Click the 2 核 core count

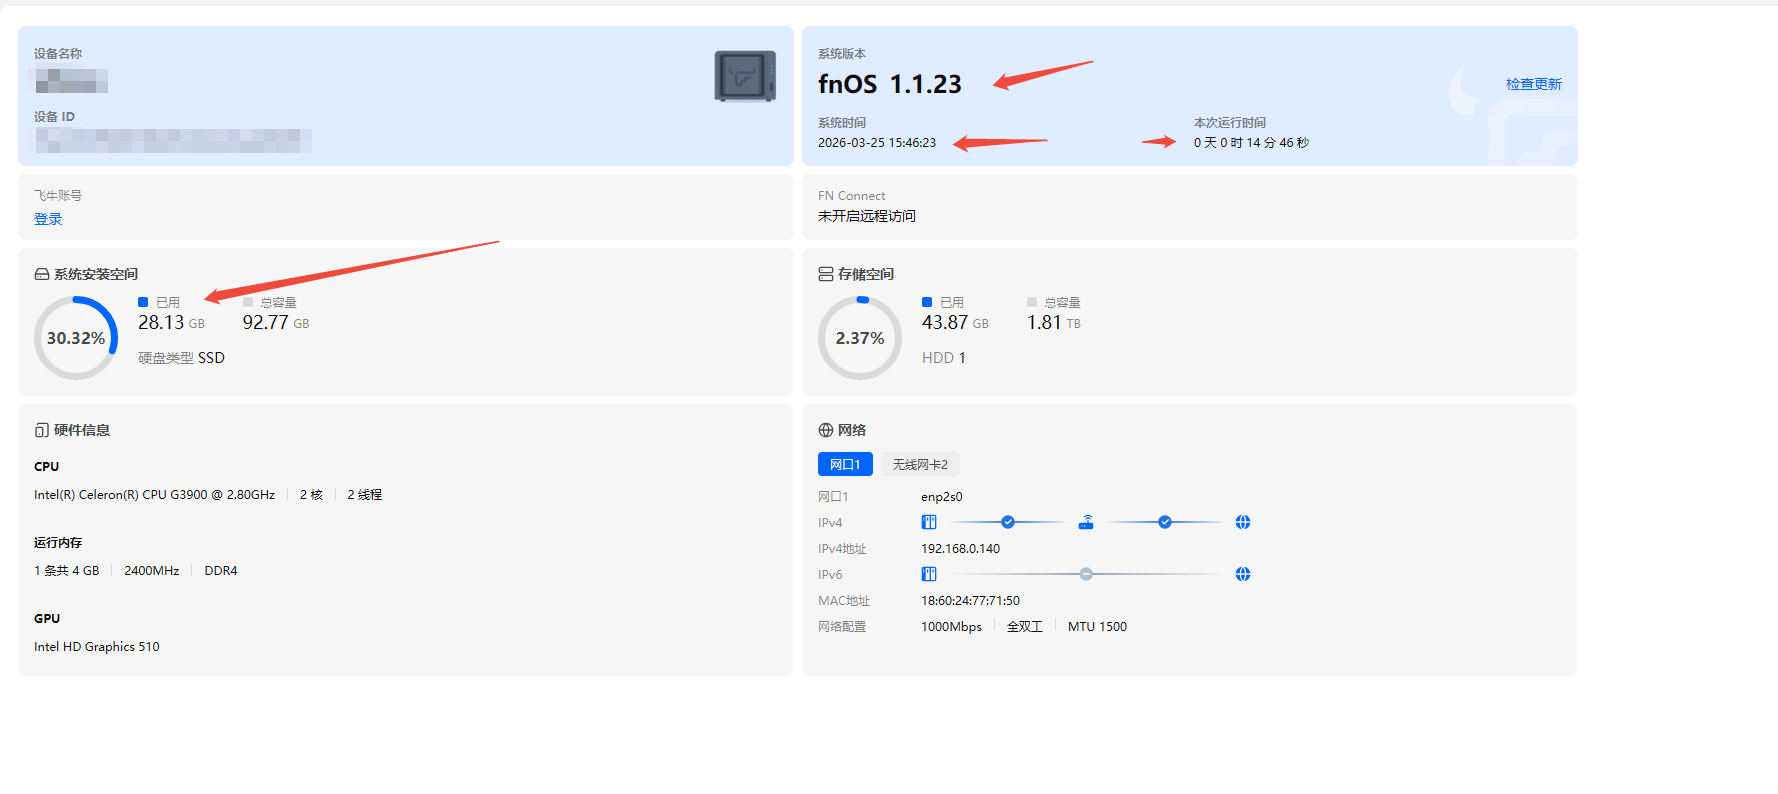click(311, 495)
